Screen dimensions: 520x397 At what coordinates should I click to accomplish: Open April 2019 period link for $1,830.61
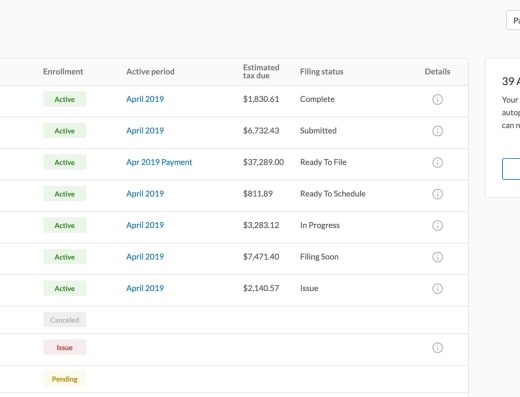pos(145,99)
